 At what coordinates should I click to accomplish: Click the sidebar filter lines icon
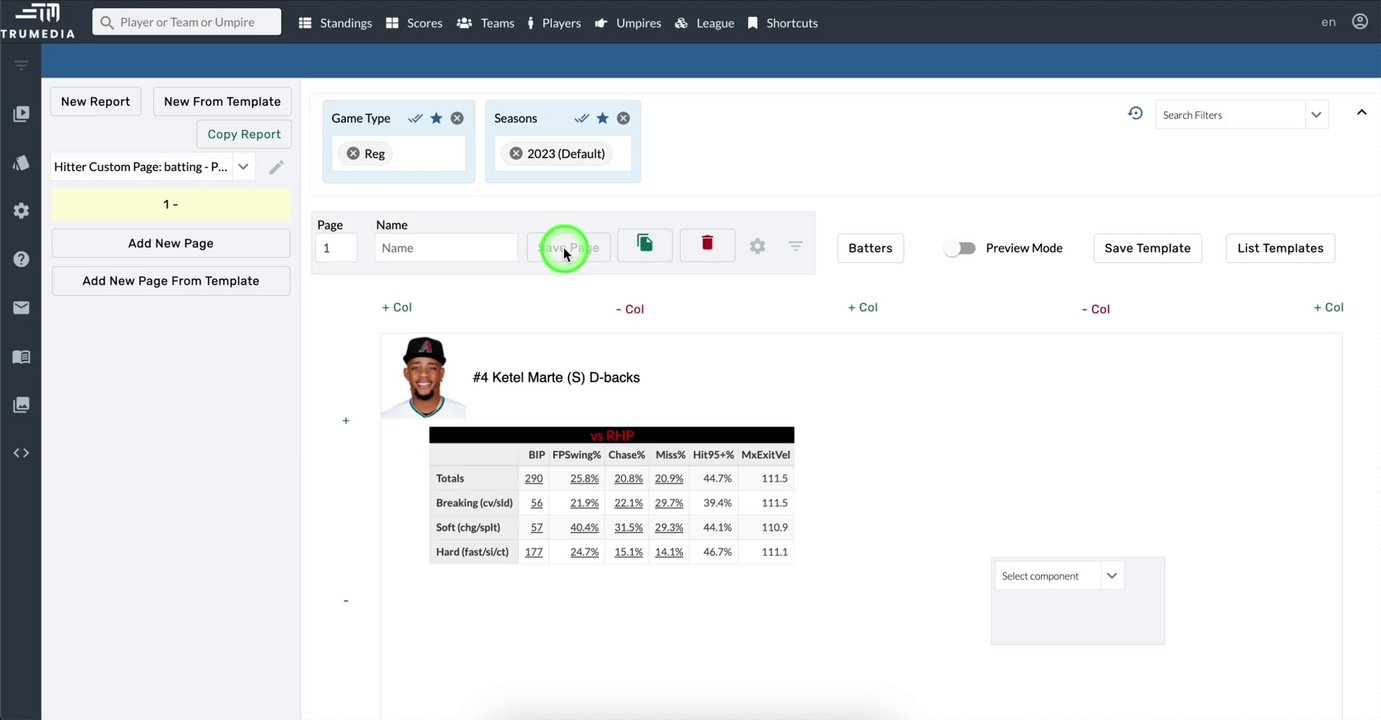(x=21, y=65)
